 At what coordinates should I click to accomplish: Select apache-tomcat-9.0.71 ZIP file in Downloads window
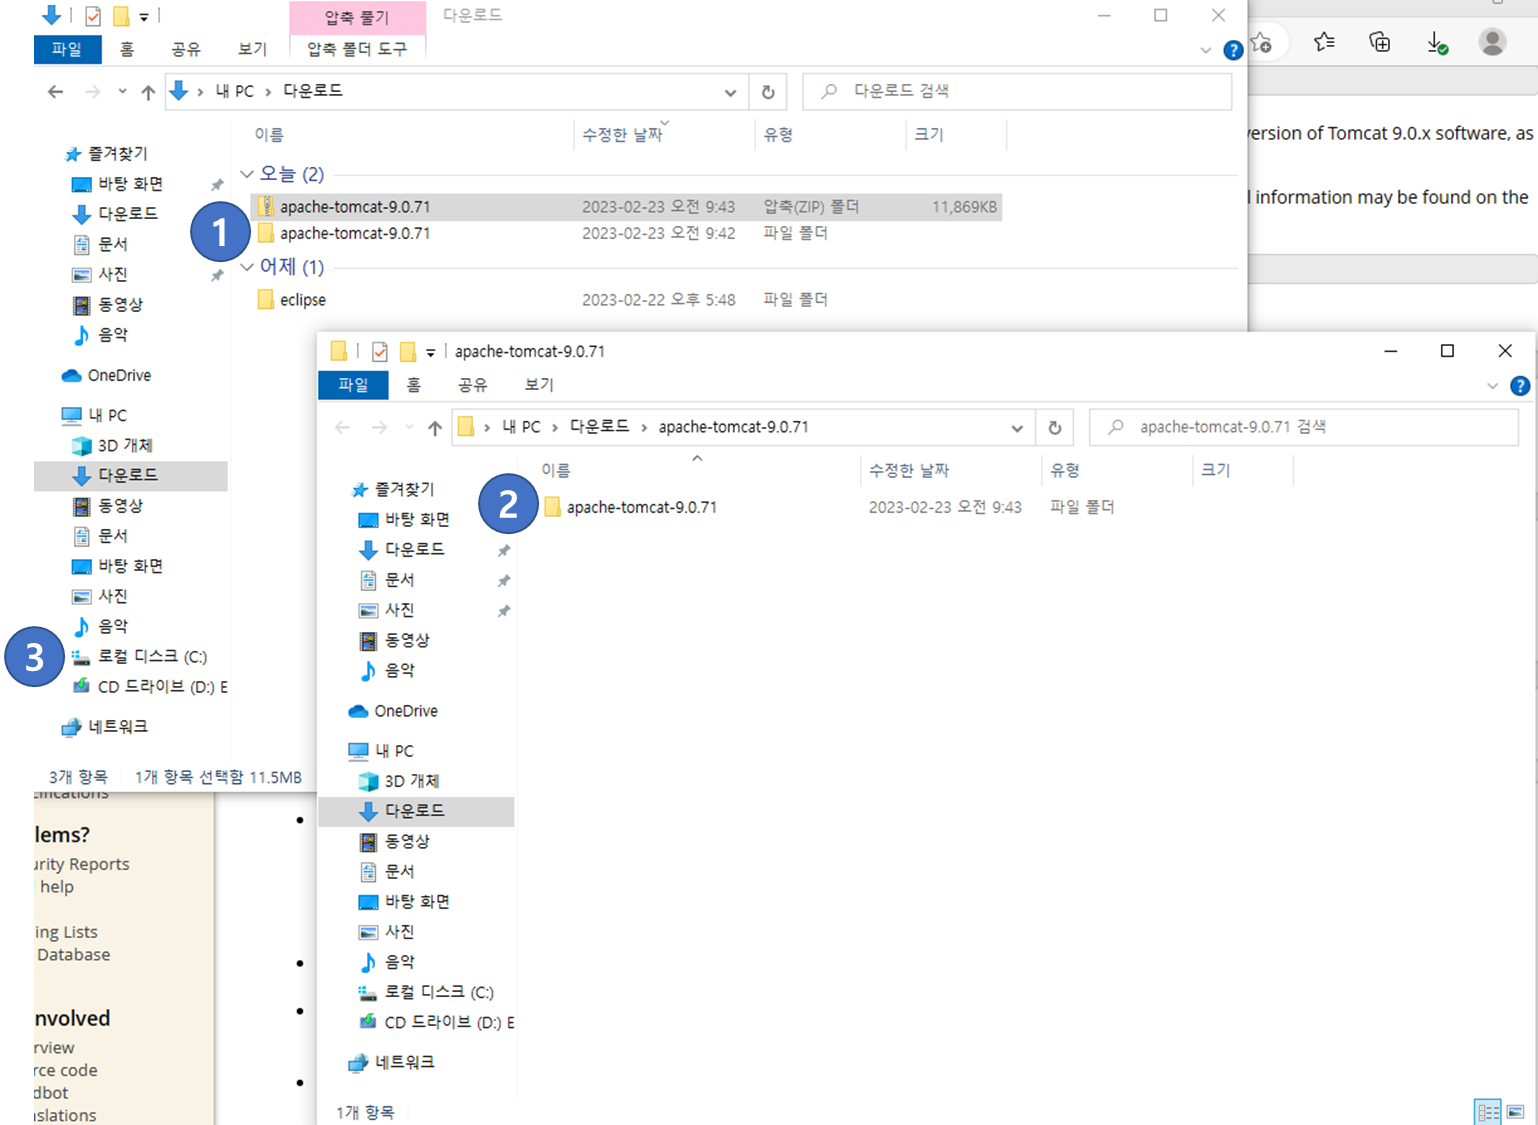(x=626, y=207)
